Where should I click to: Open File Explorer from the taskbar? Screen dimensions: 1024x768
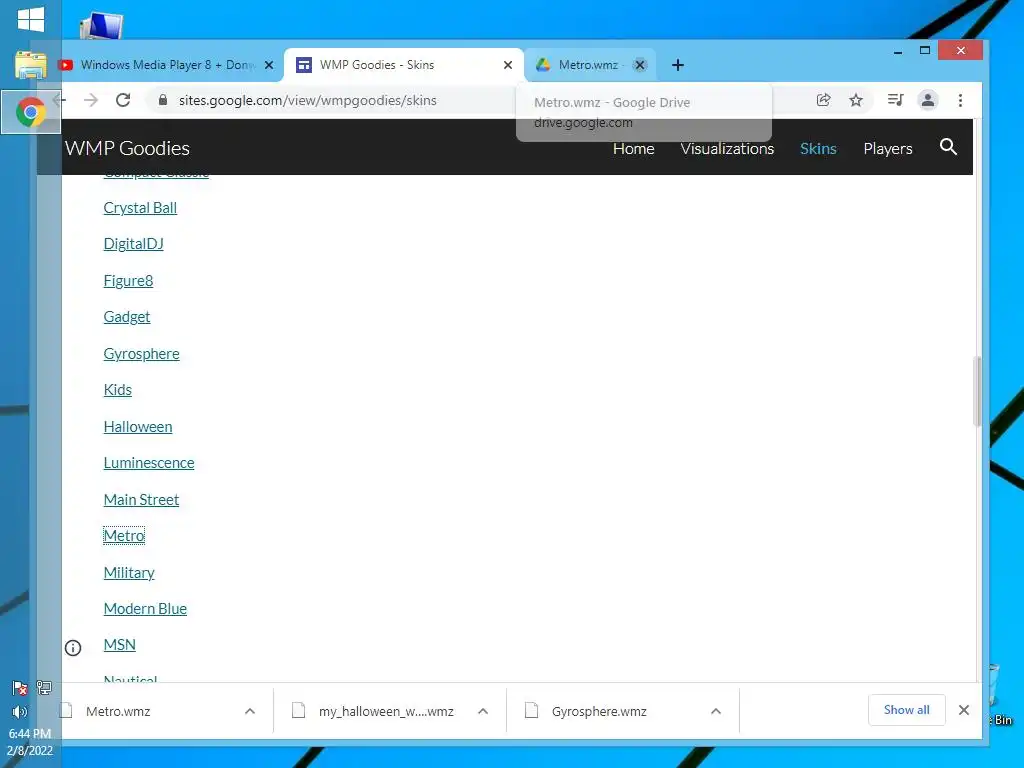[31, 65]
